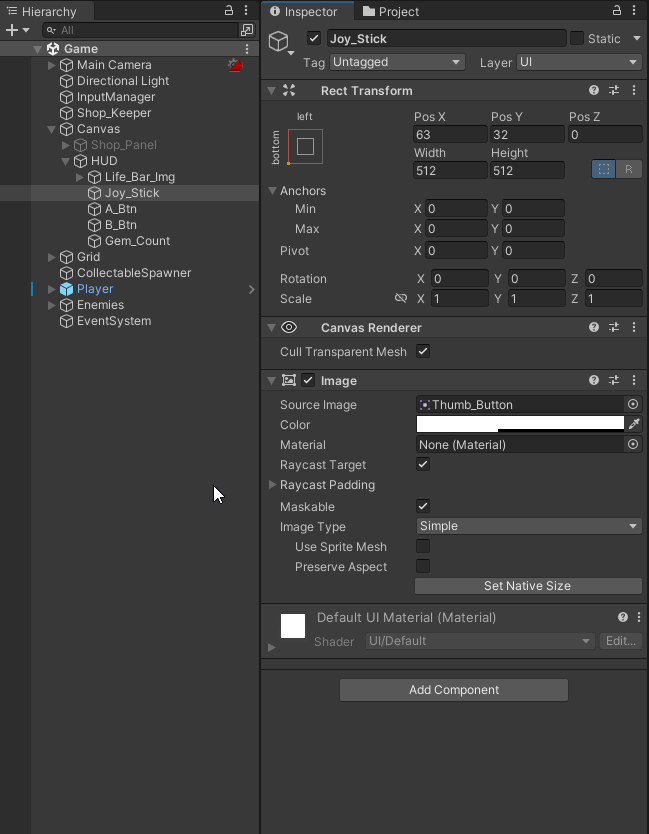Image resolution: width=649 pixels, height=834 pixels.
Task: Open Default UI Material help reference
Action: (x=623, y=617)
